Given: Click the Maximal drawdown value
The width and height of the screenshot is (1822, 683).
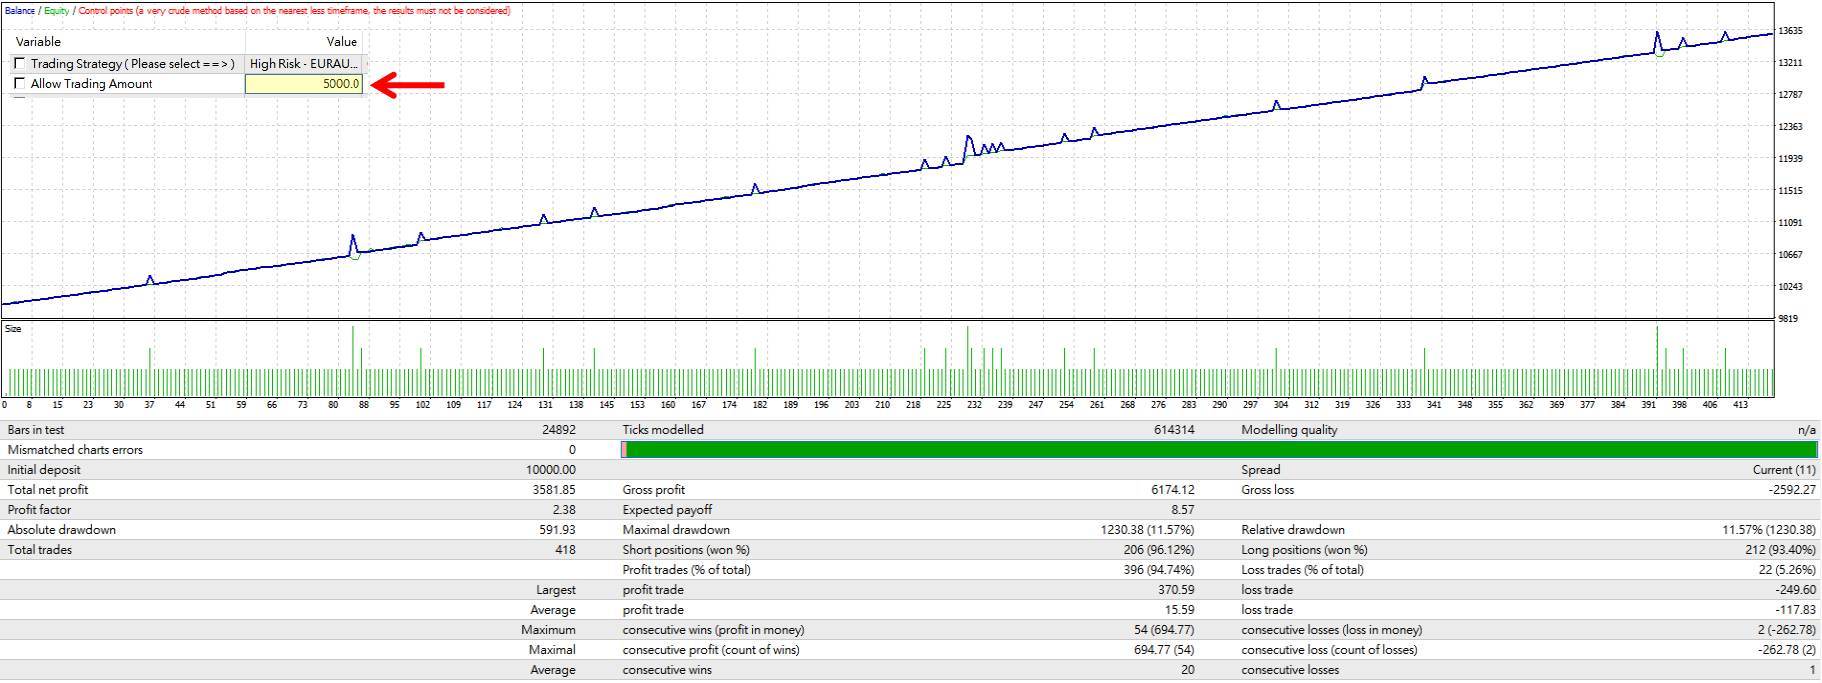Looking at the screenshot, I should tap(1148, 530).
